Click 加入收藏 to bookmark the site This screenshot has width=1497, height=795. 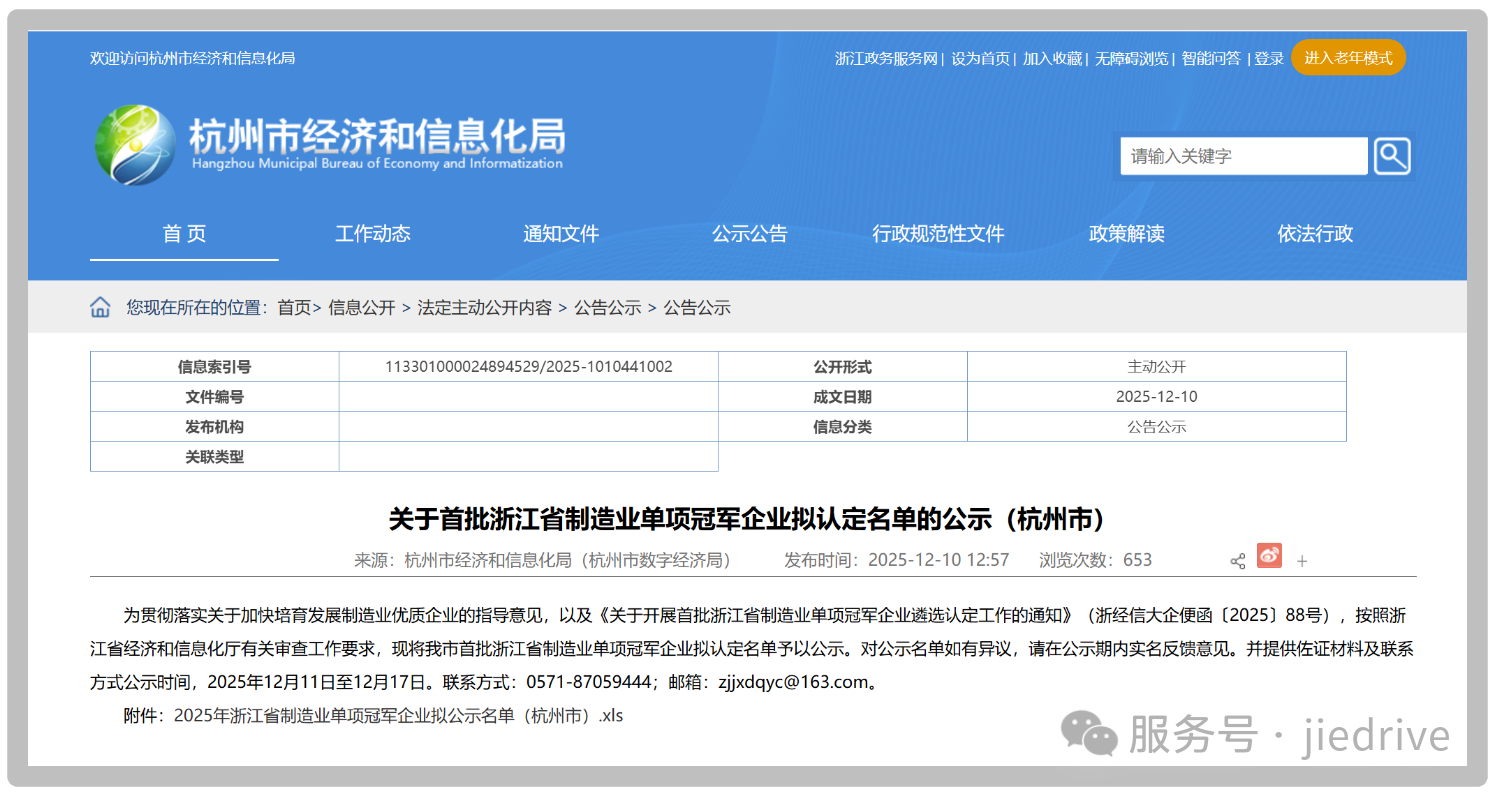tap(1050, 58)
